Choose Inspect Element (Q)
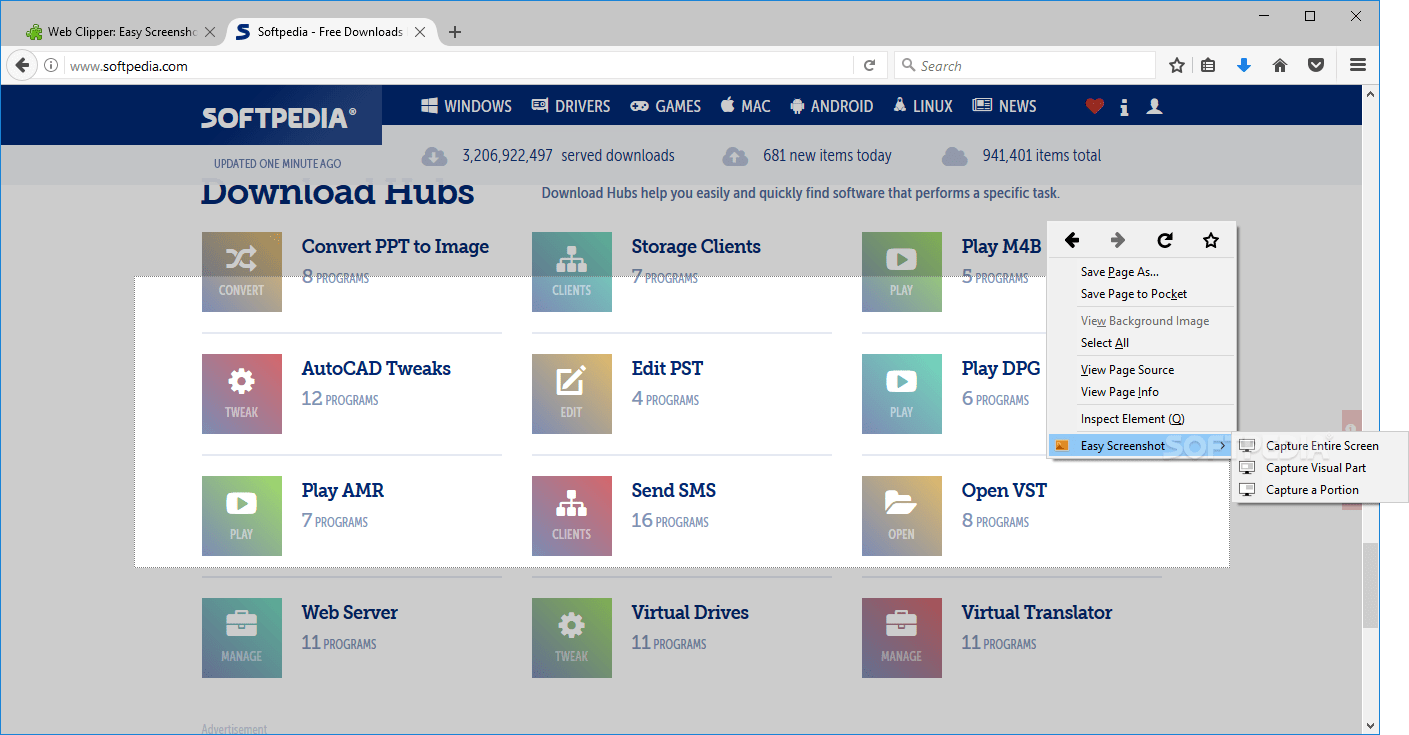 coord(1141,419)
